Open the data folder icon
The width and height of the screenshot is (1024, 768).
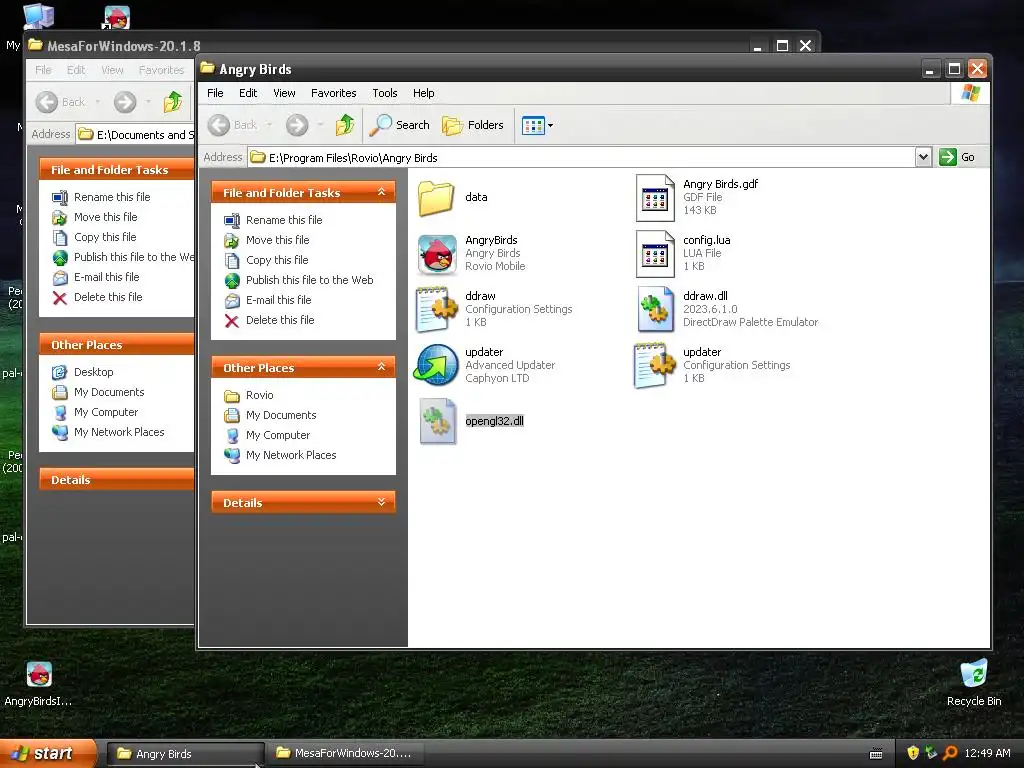point(436,198)
